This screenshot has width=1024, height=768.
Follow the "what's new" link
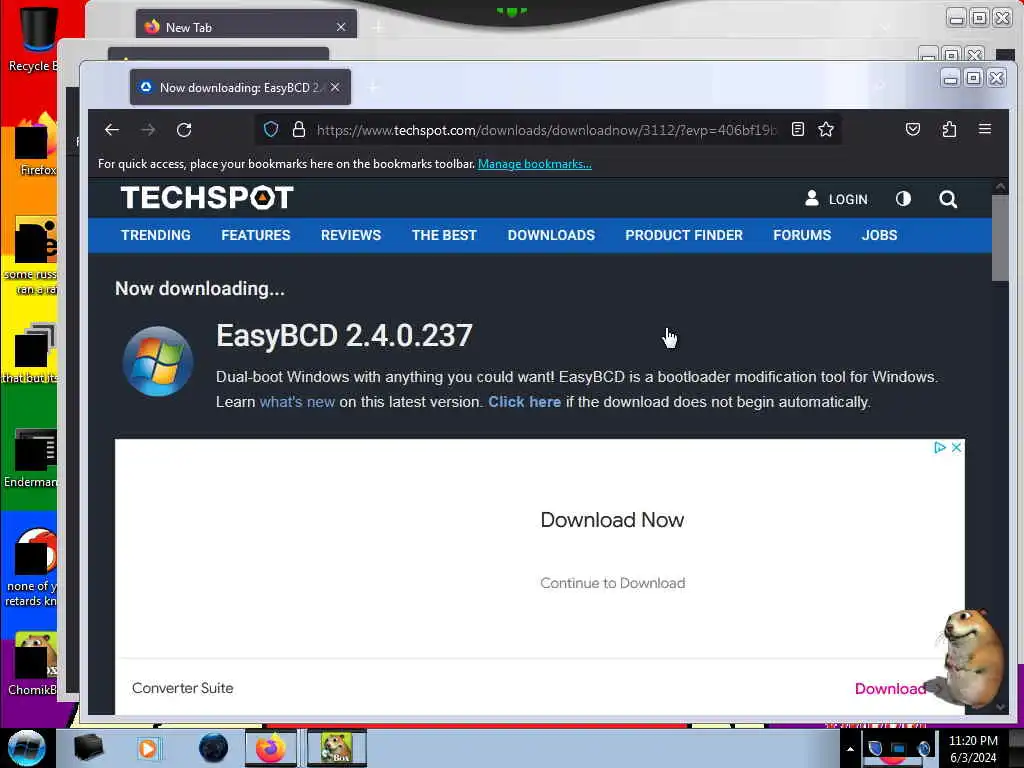coord(297,402)
